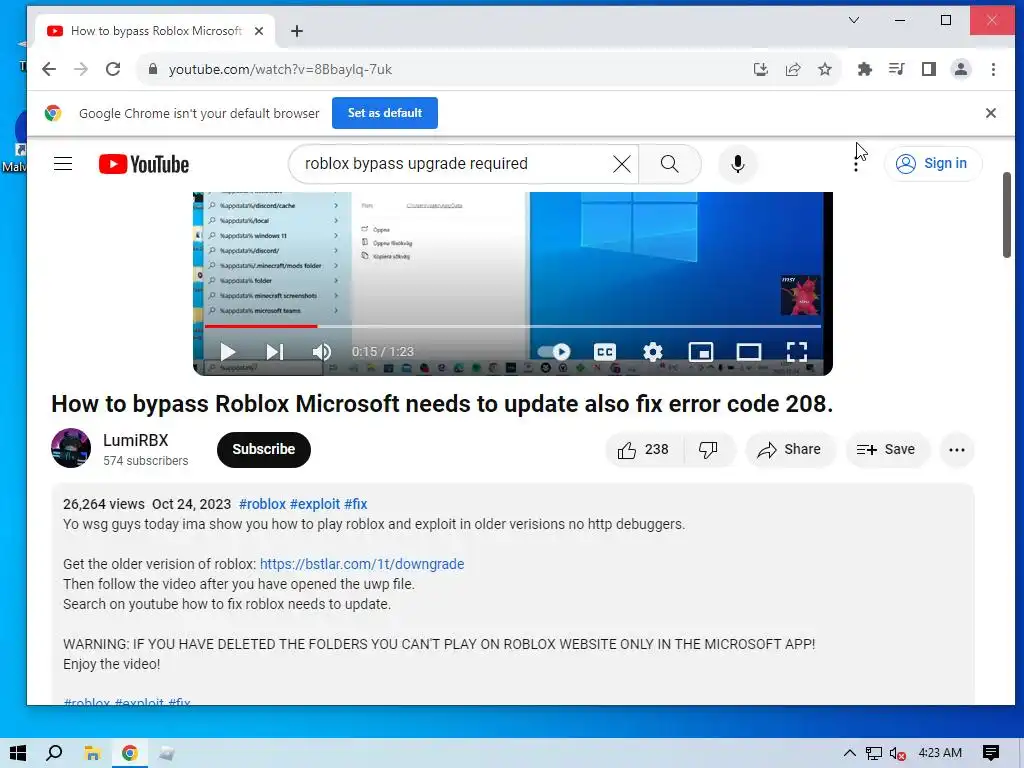Focus the YouTube search box
This screenshot has height=768, width=1024.
(451, 164)
